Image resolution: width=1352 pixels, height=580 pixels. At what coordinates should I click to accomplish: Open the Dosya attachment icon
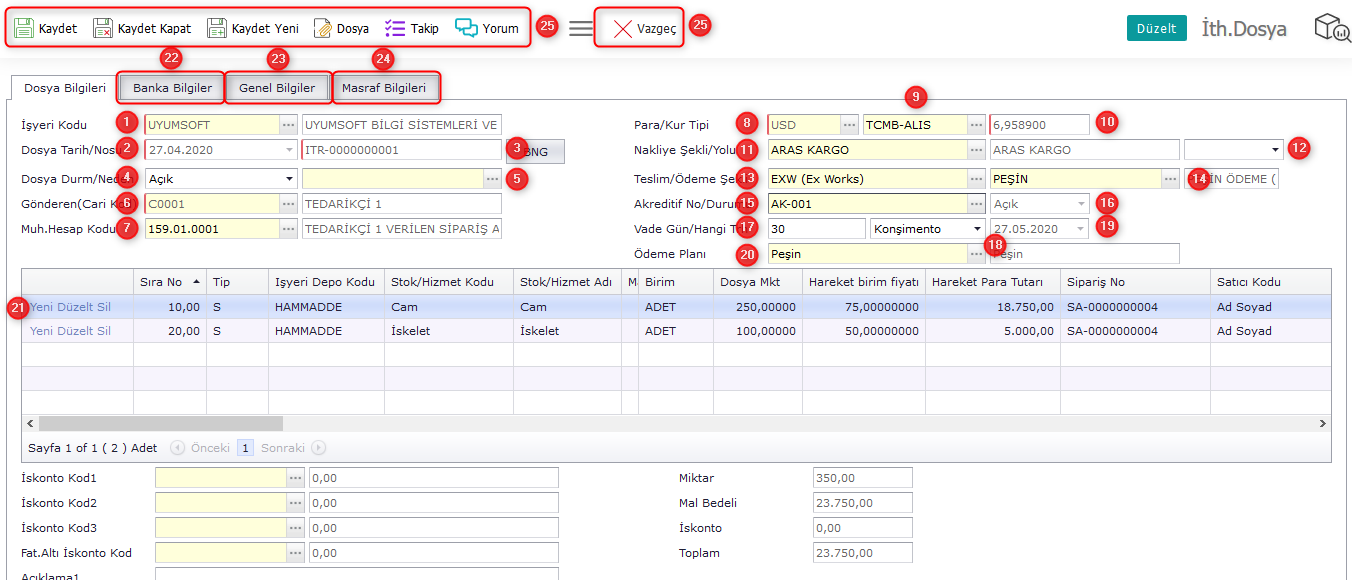[x=322, y=29]
